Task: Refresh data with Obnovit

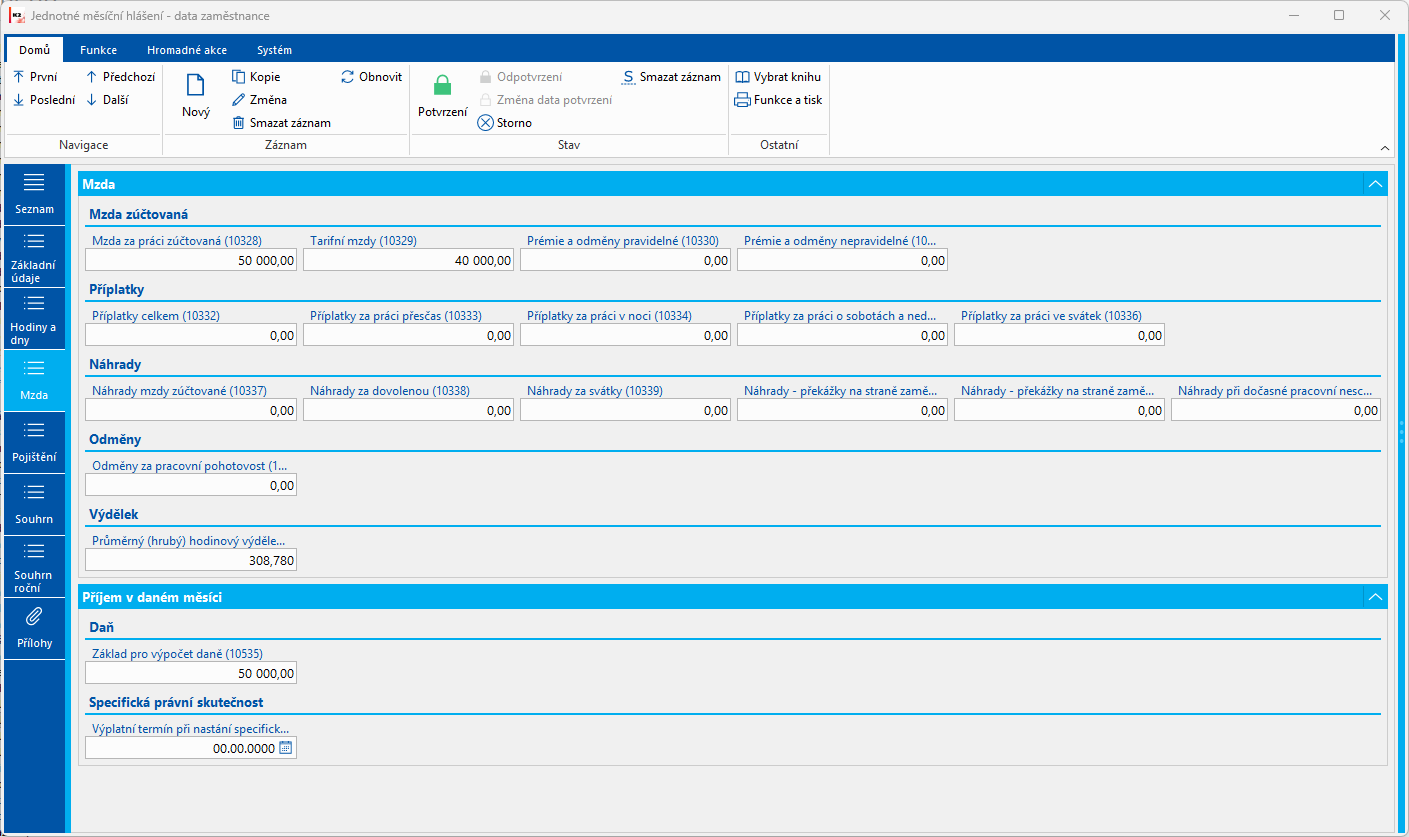Action: point(371,76)
